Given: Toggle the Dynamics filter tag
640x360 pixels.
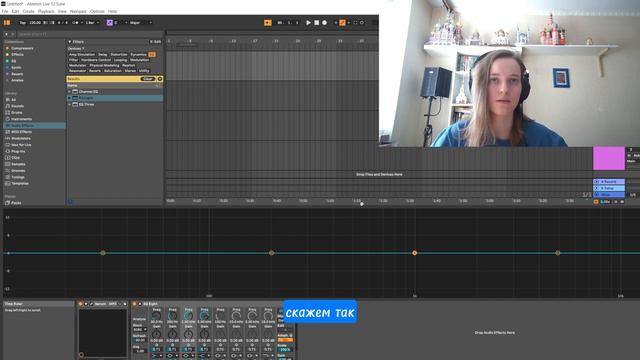Looking at the screenshot, I should click(138, 54).
